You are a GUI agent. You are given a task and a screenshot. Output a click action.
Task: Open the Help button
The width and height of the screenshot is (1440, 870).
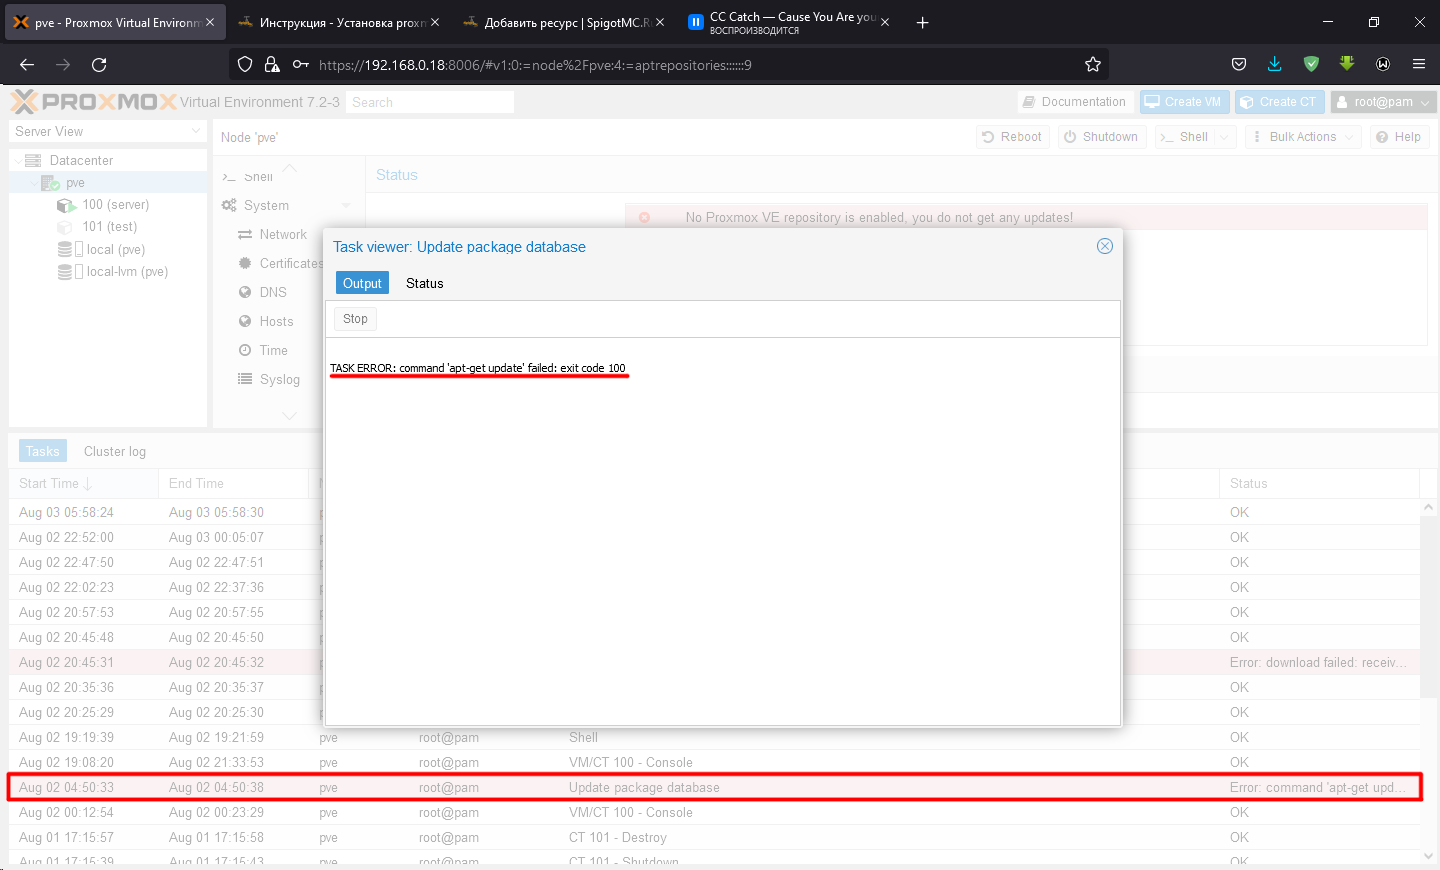click(1398, 137)
